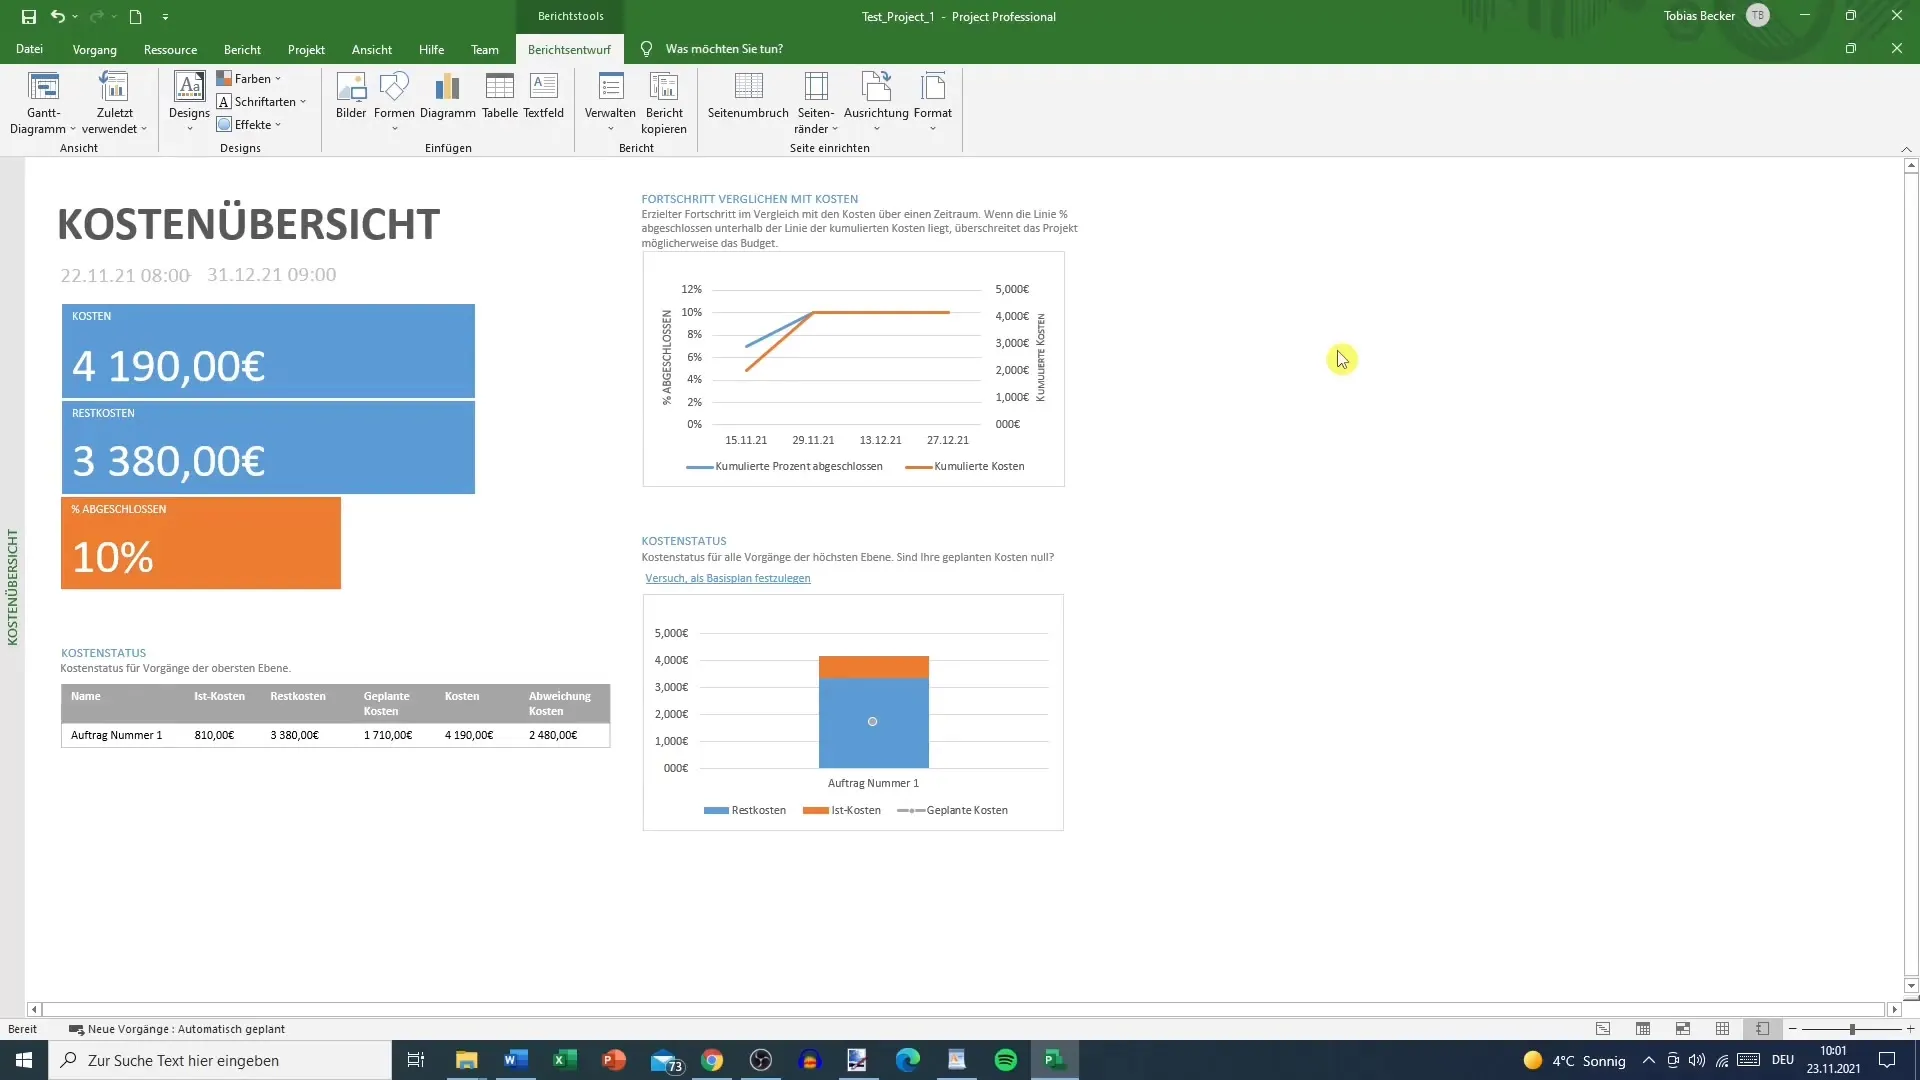This screenshot has height=1080, width=1920.
Task: Click the zoom slider handle in status bar
Action: coord(1852,1029)
